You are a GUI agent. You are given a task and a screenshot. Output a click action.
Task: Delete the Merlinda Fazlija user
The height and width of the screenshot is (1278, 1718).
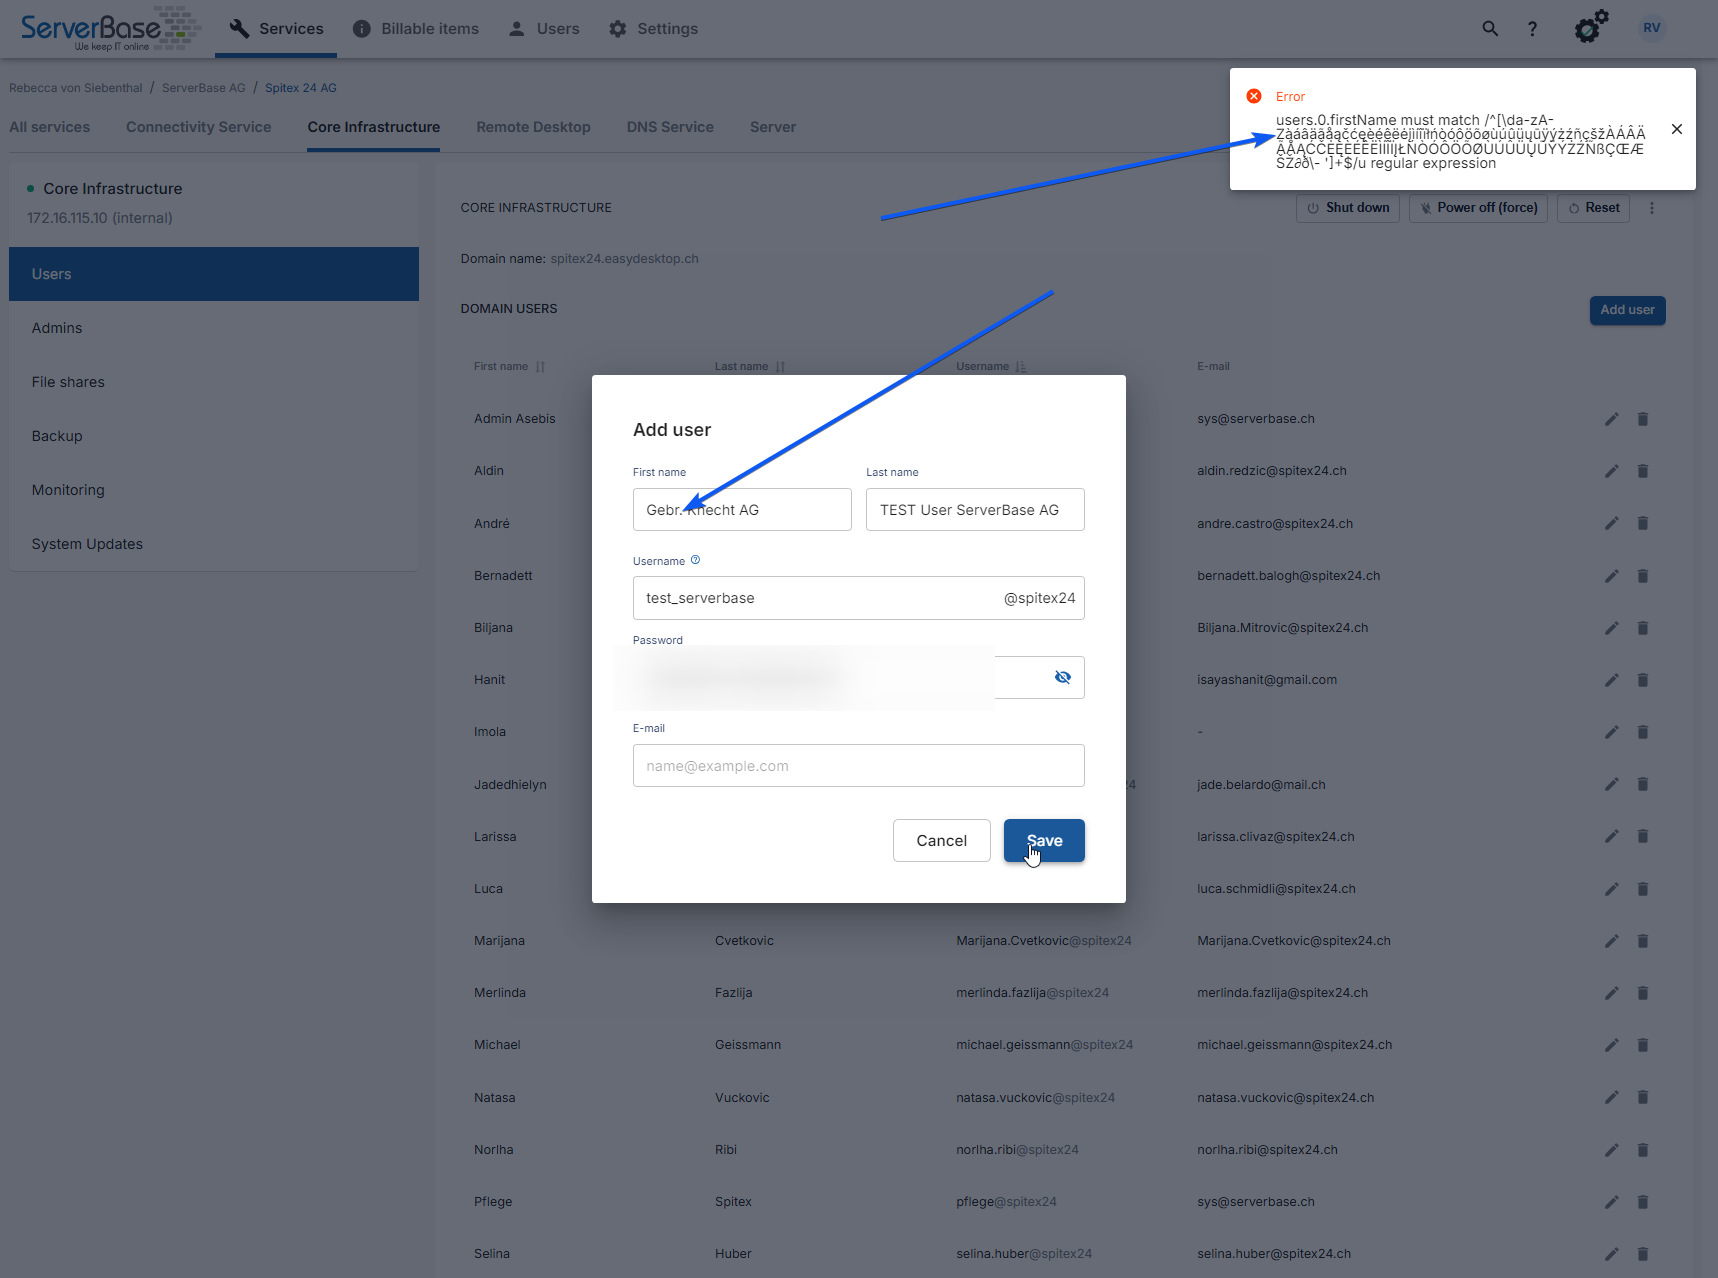coord(1642,993)
